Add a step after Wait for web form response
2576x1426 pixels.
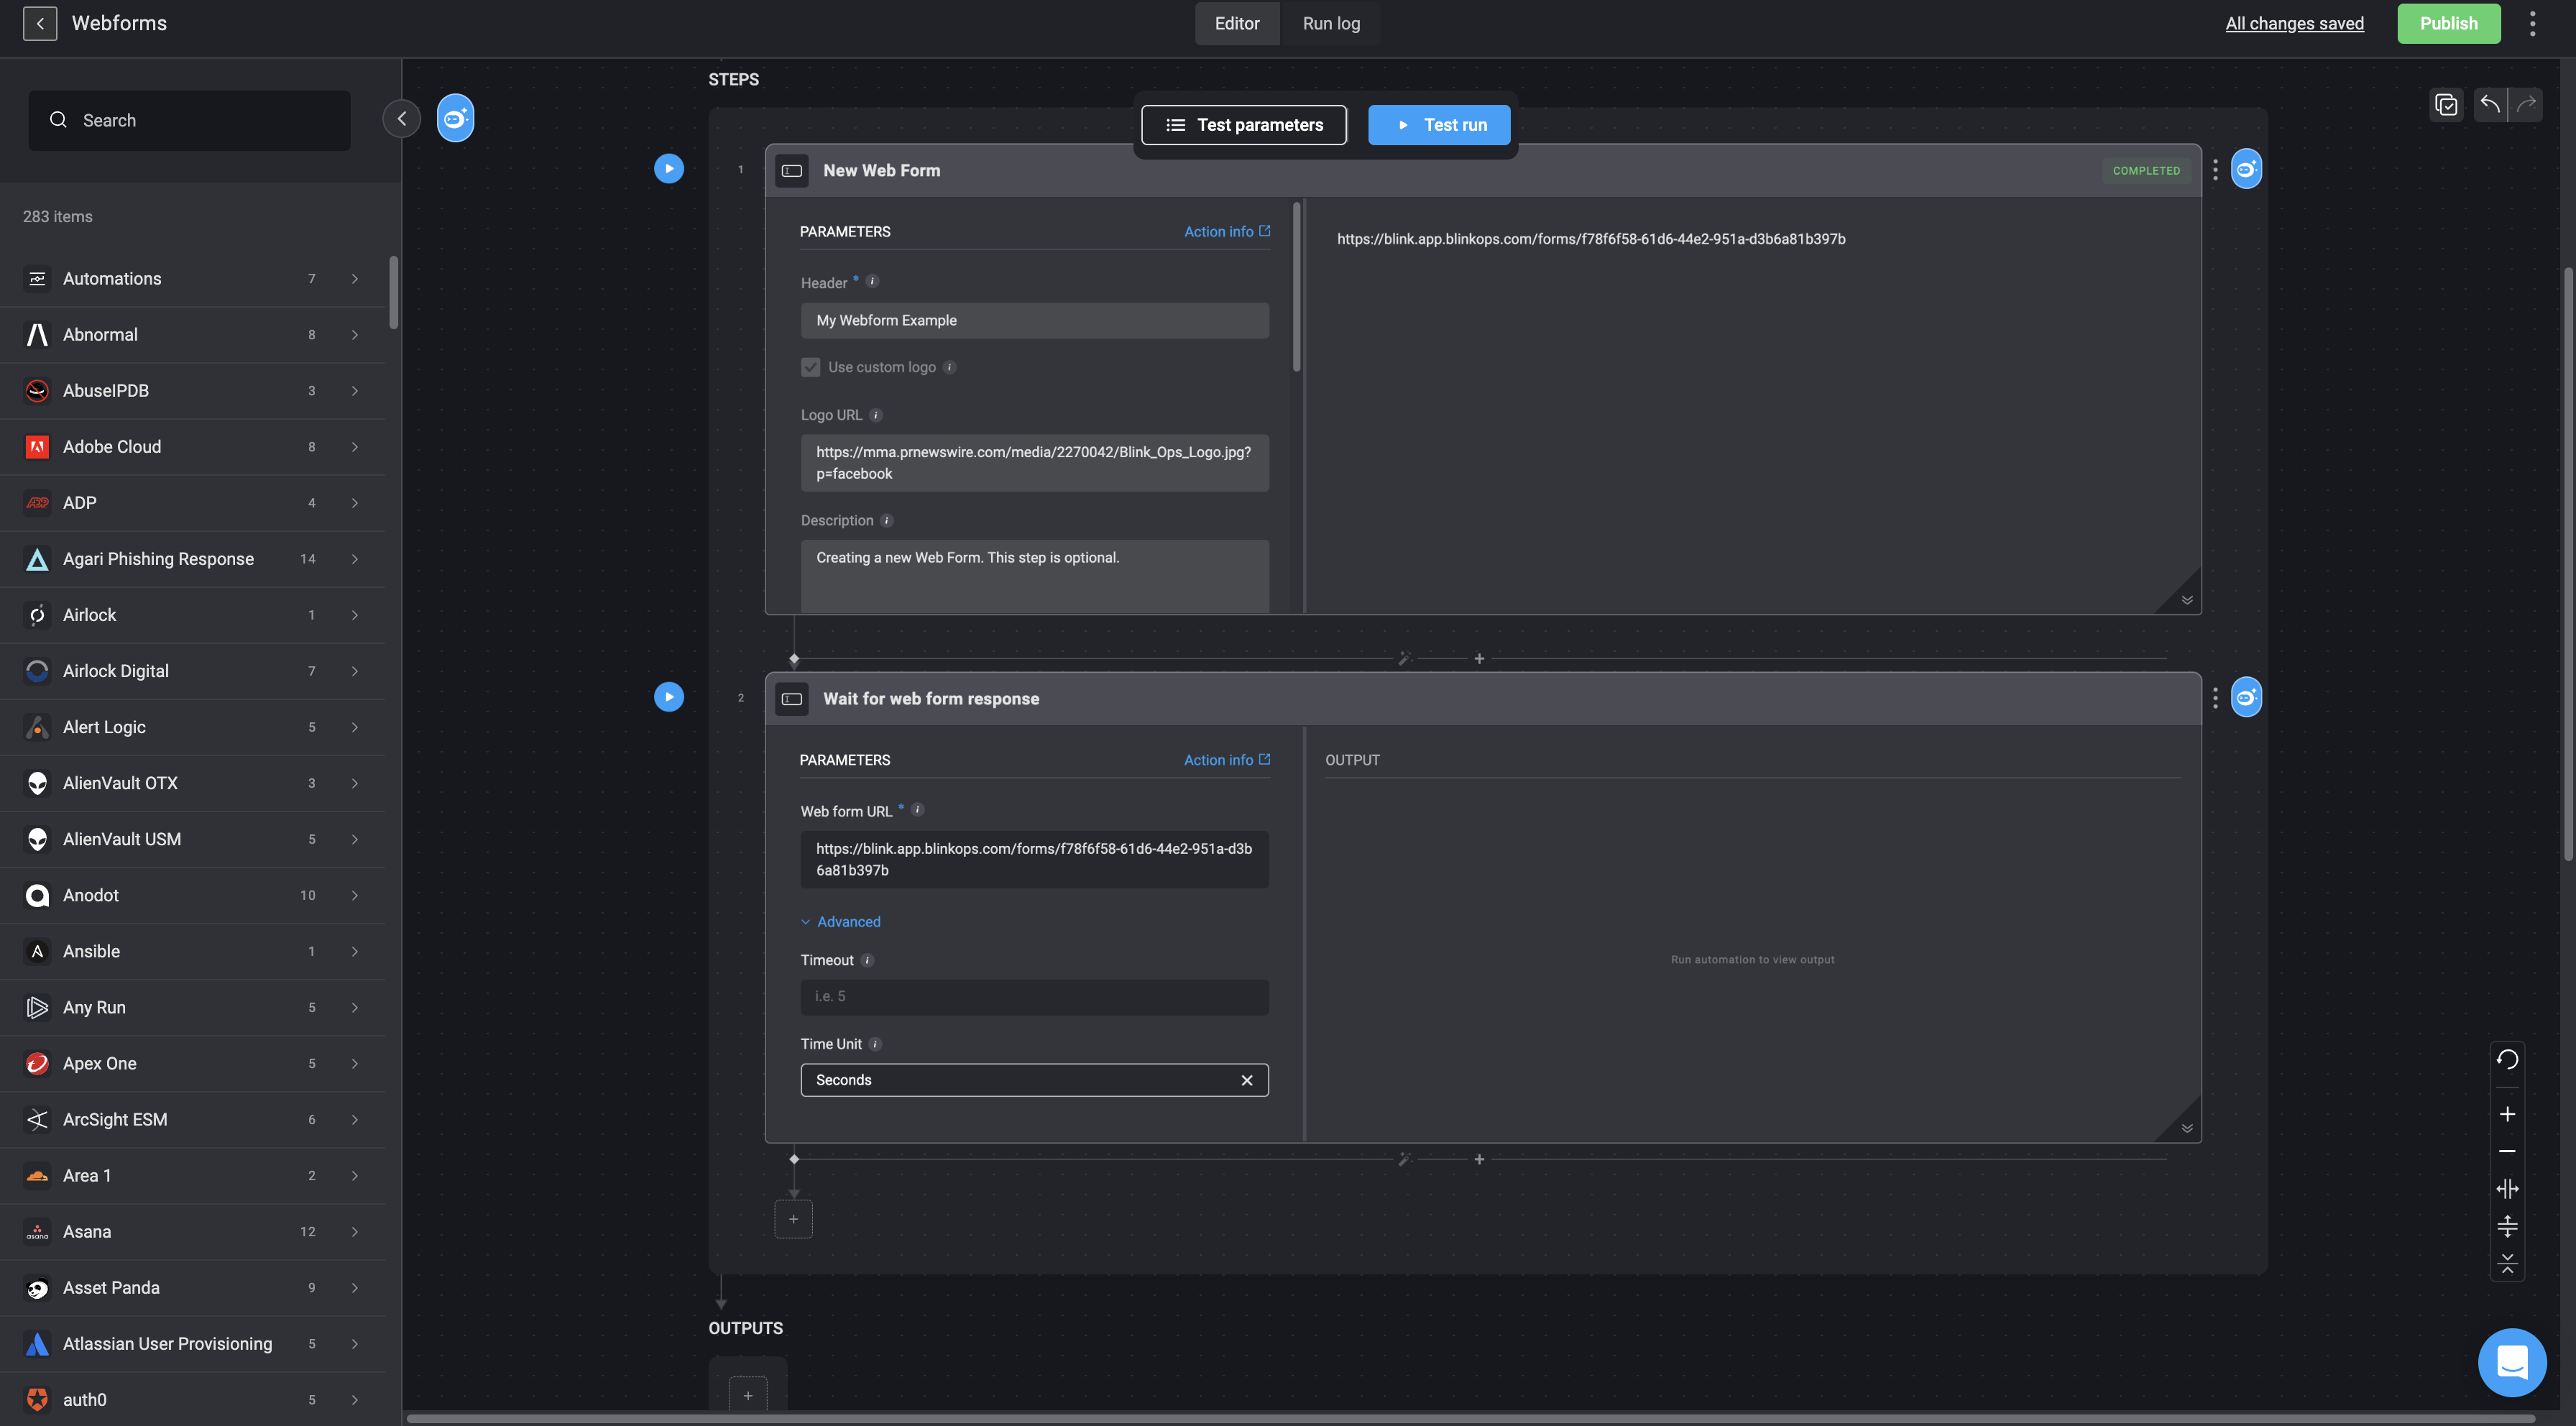(x=1479, y=1159)
